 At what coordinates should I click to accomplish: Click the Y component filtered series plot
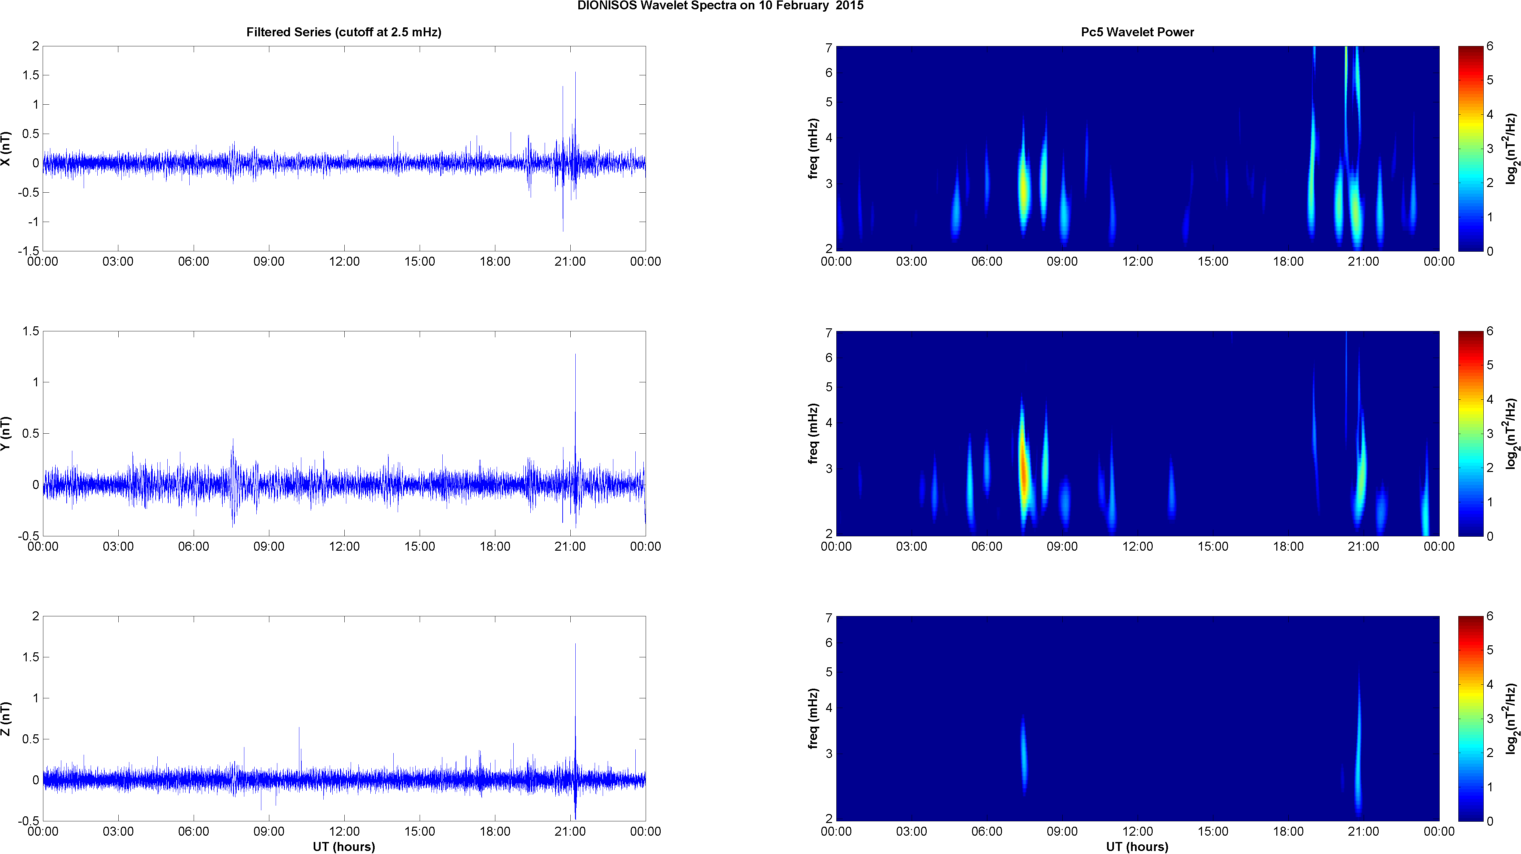(x=344, y=433)
